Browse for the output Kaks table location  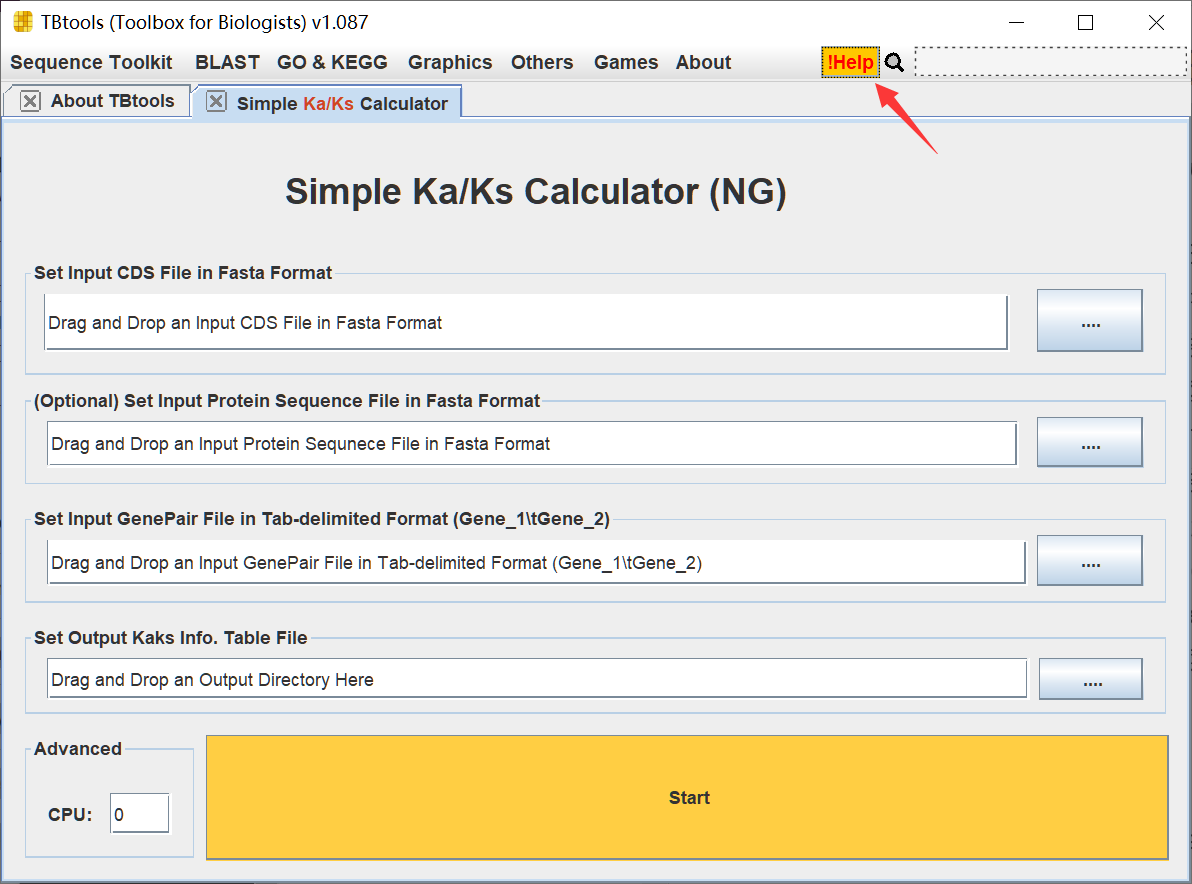coord(1089,678)
